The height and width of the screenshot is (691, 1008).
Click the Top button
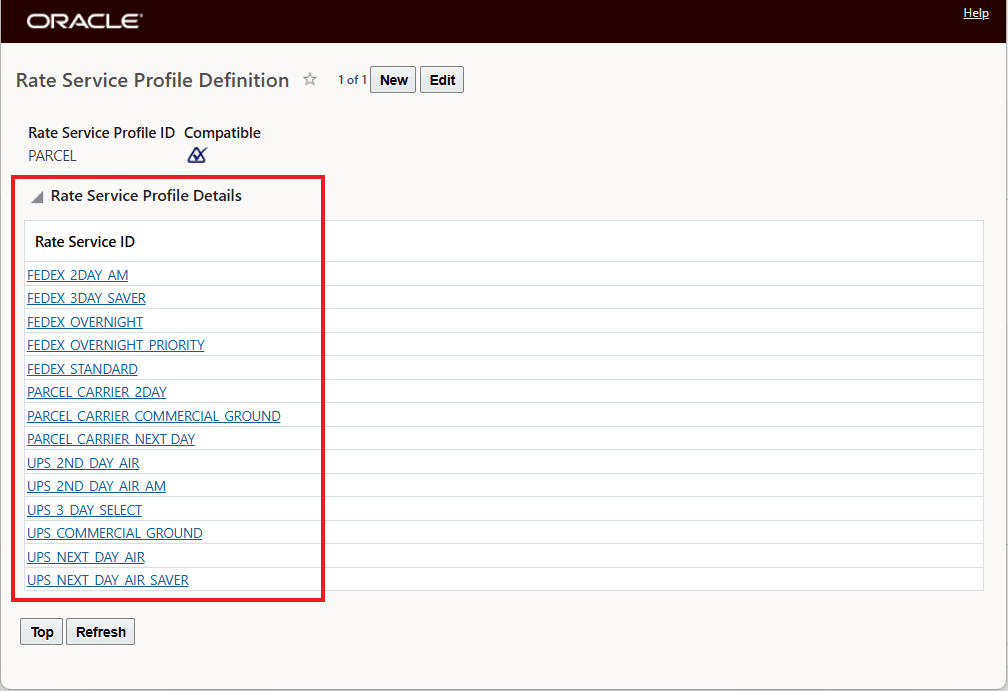[x=42, y=632]
